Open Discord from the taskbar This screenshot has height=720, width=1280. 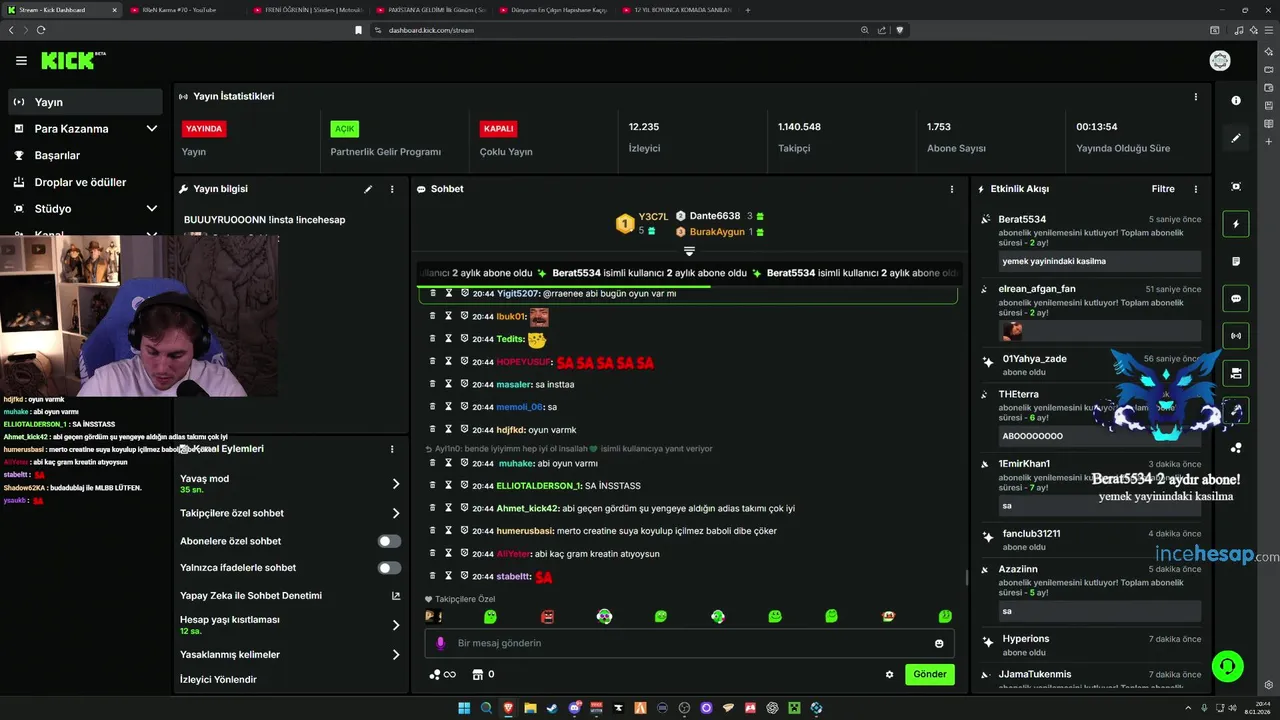click(x=574, y=708)
